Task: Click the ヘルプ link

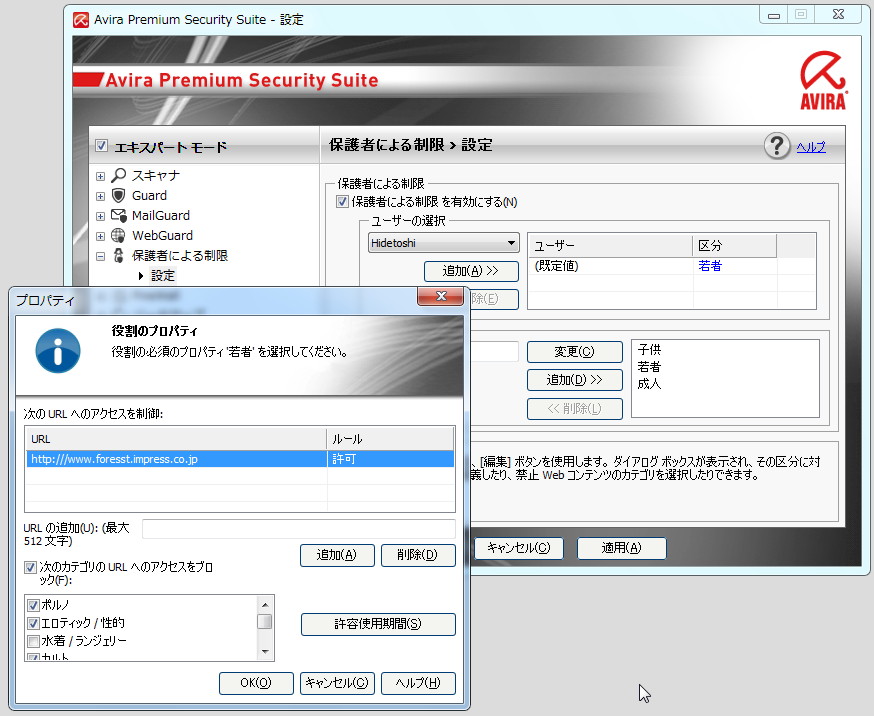Action: pos(810,146)
